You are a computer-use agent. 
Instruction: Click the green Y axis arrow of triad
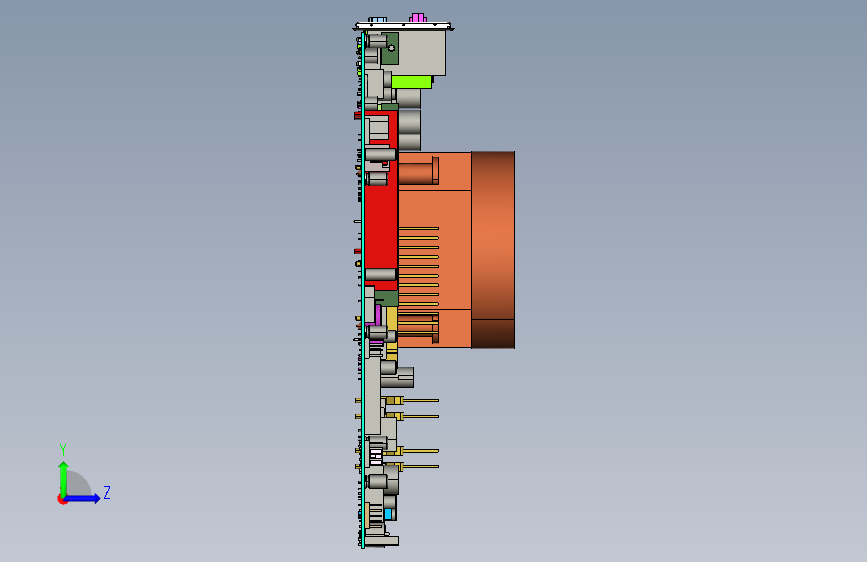tap(64, 478)
